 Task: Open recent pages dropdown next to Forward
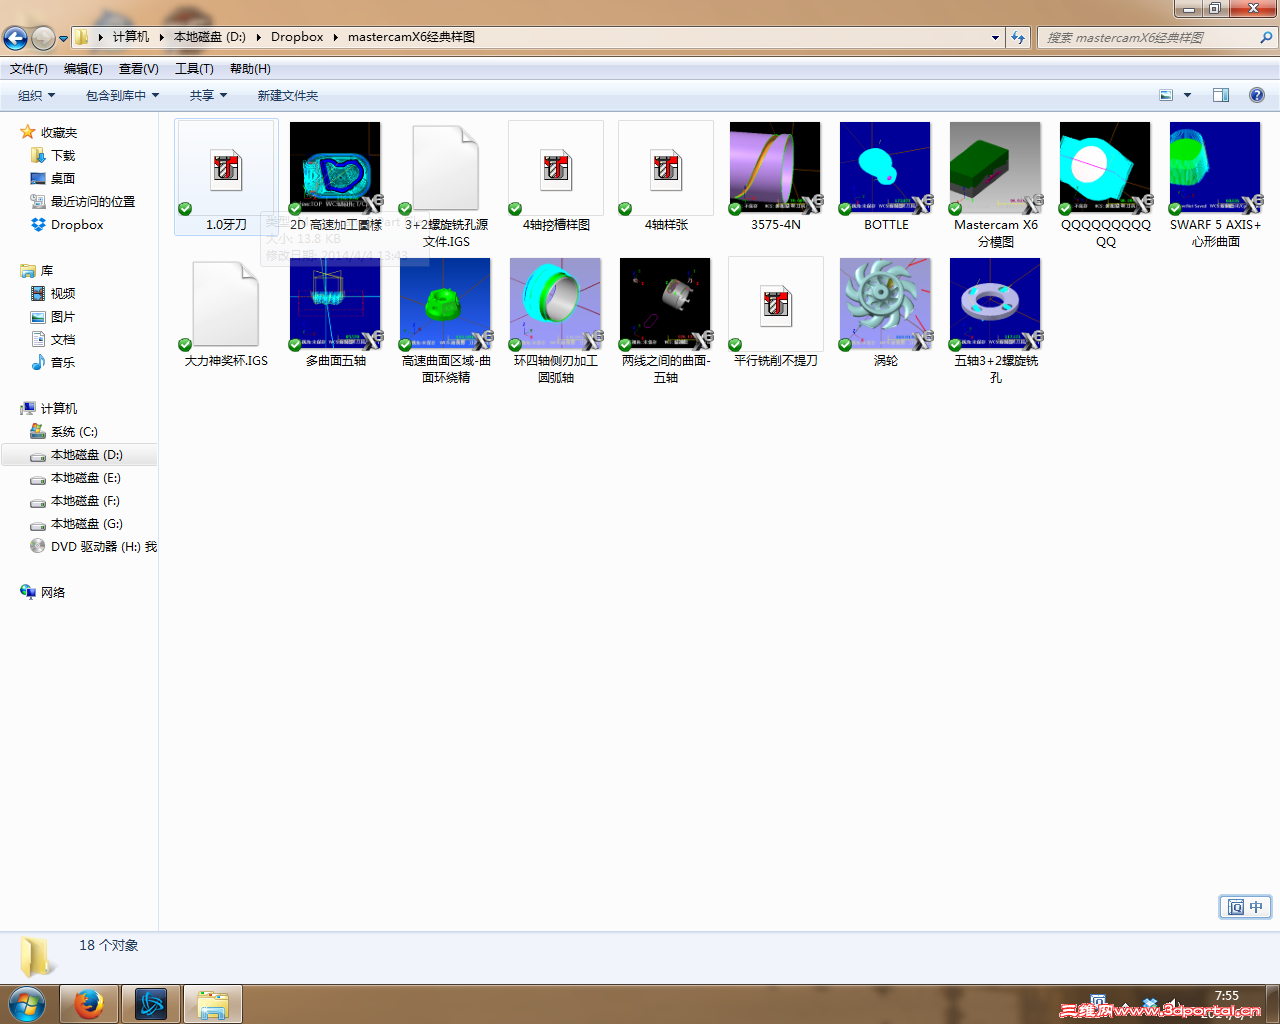[x=64, y=39]
